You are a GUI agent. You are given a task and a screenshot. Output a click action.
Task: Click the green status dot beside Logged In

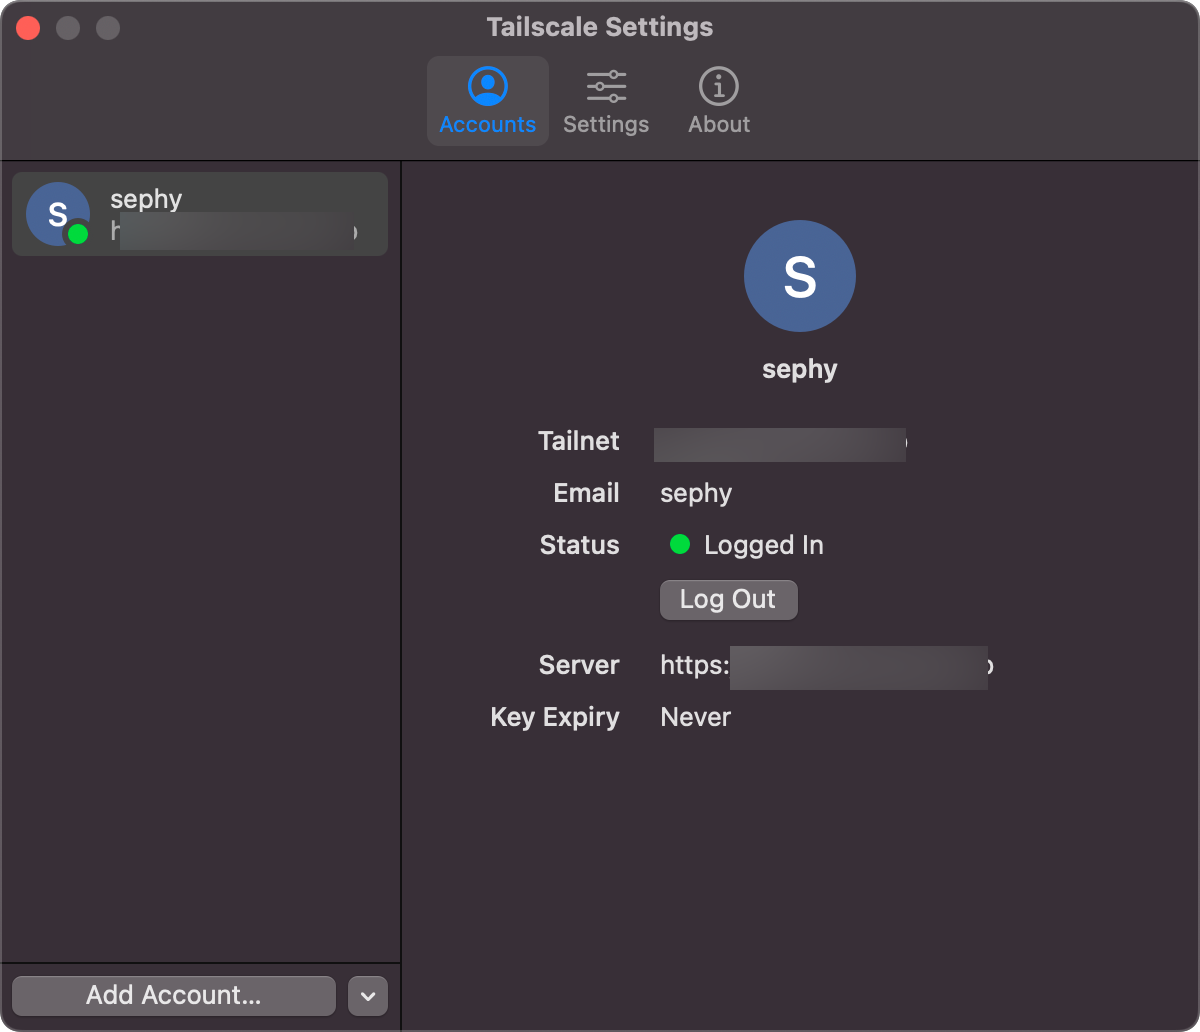[680, 544]
